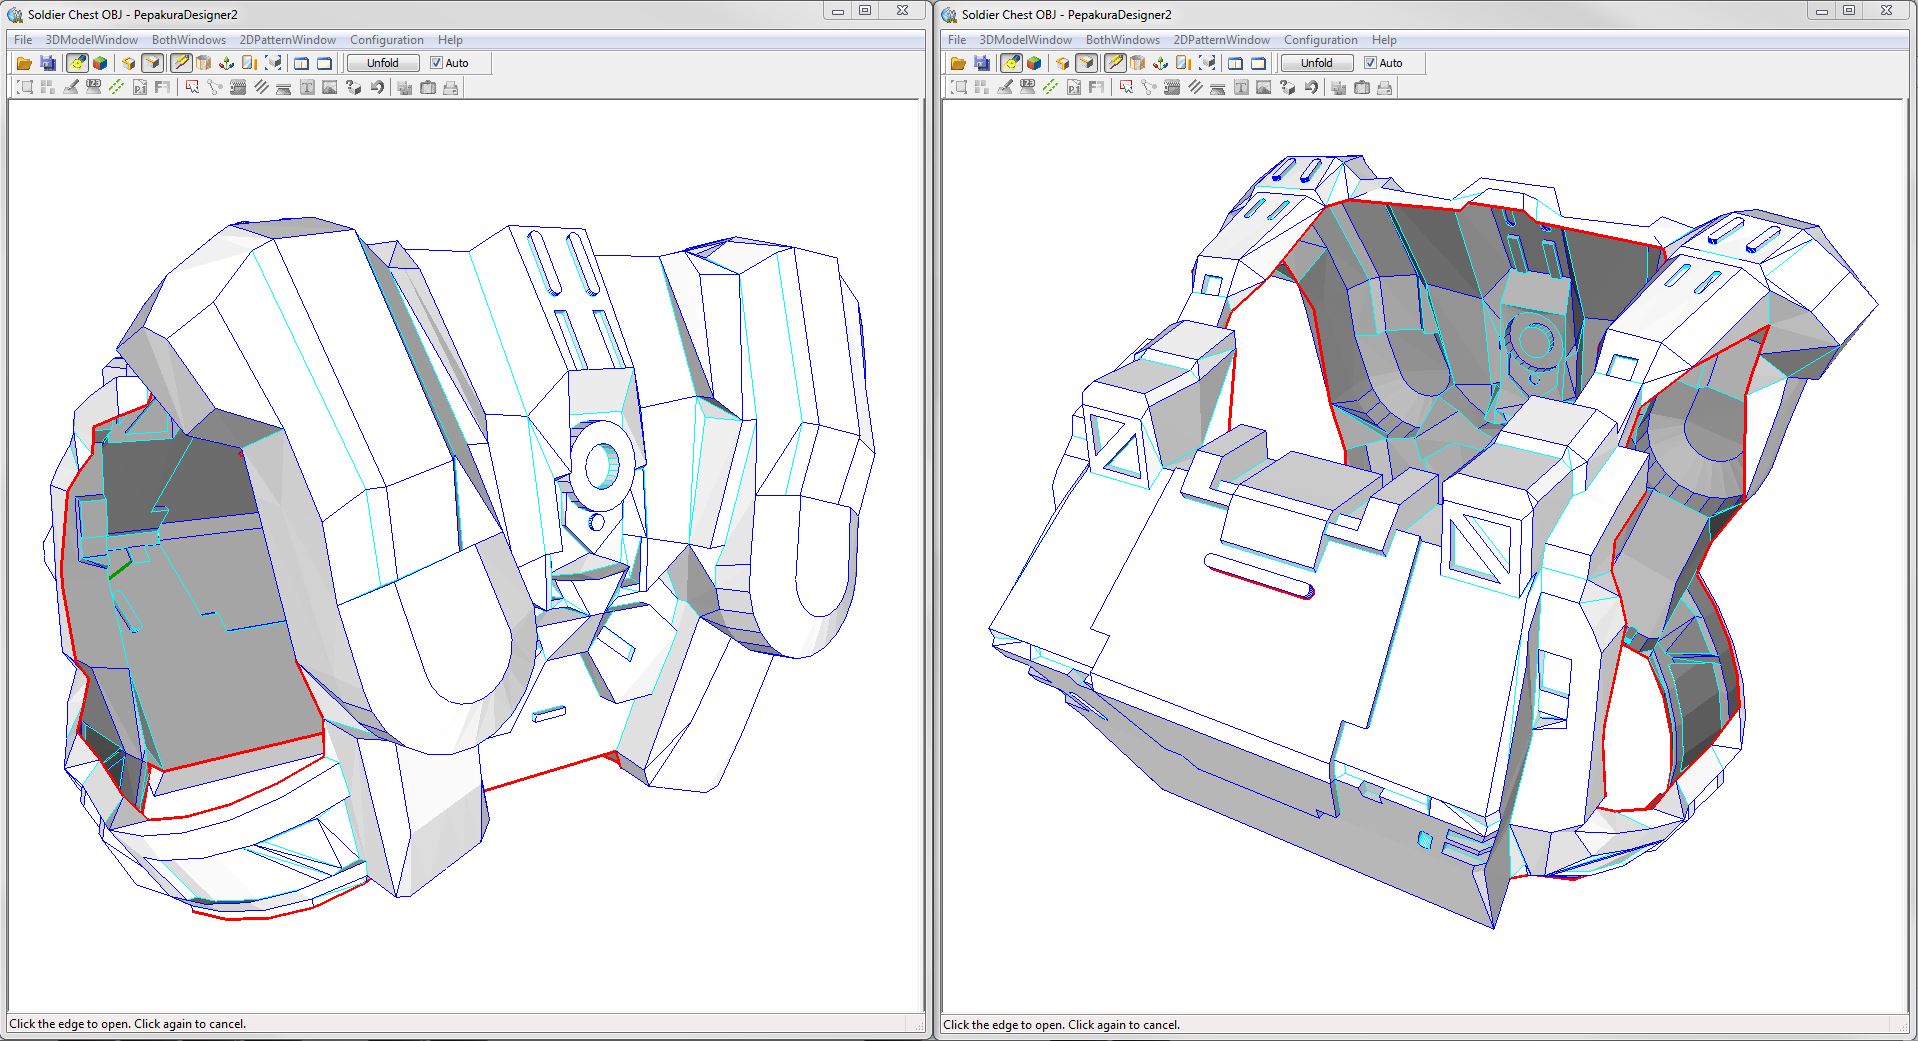Image resolution: width=1918 pixels, height=1041 pixels.
Task: Click the 123 edge numbering icon in left window
Action: click(x=94, y=88)
